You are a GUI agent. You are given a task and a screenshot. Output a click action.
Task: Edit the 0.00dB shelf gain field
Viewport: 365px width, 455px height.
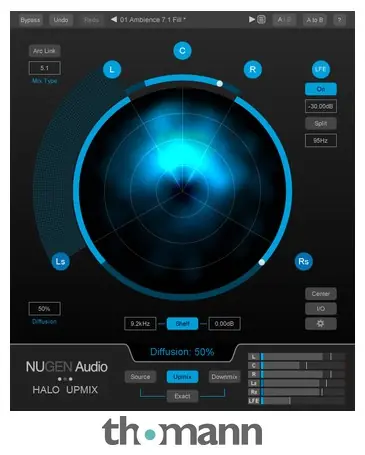(224, 324)
